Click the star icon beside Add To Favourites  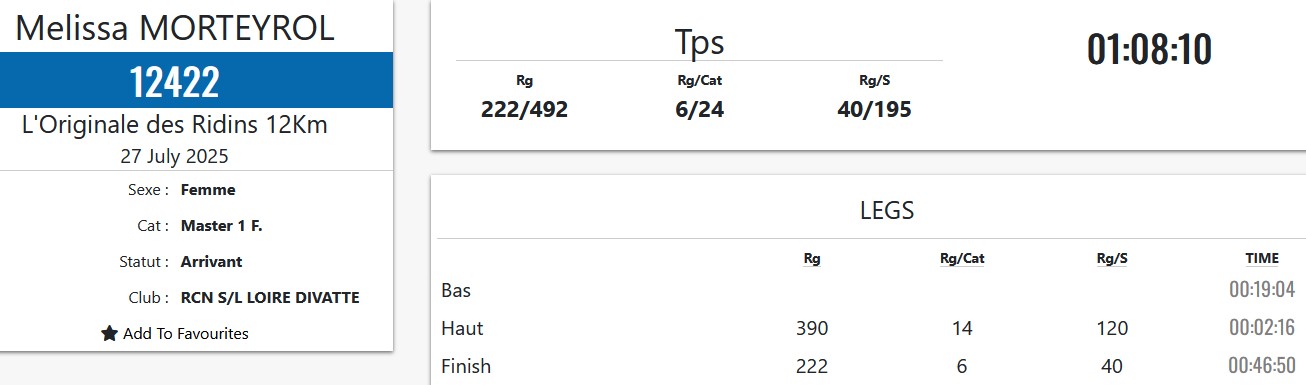[x=110, y=334]
